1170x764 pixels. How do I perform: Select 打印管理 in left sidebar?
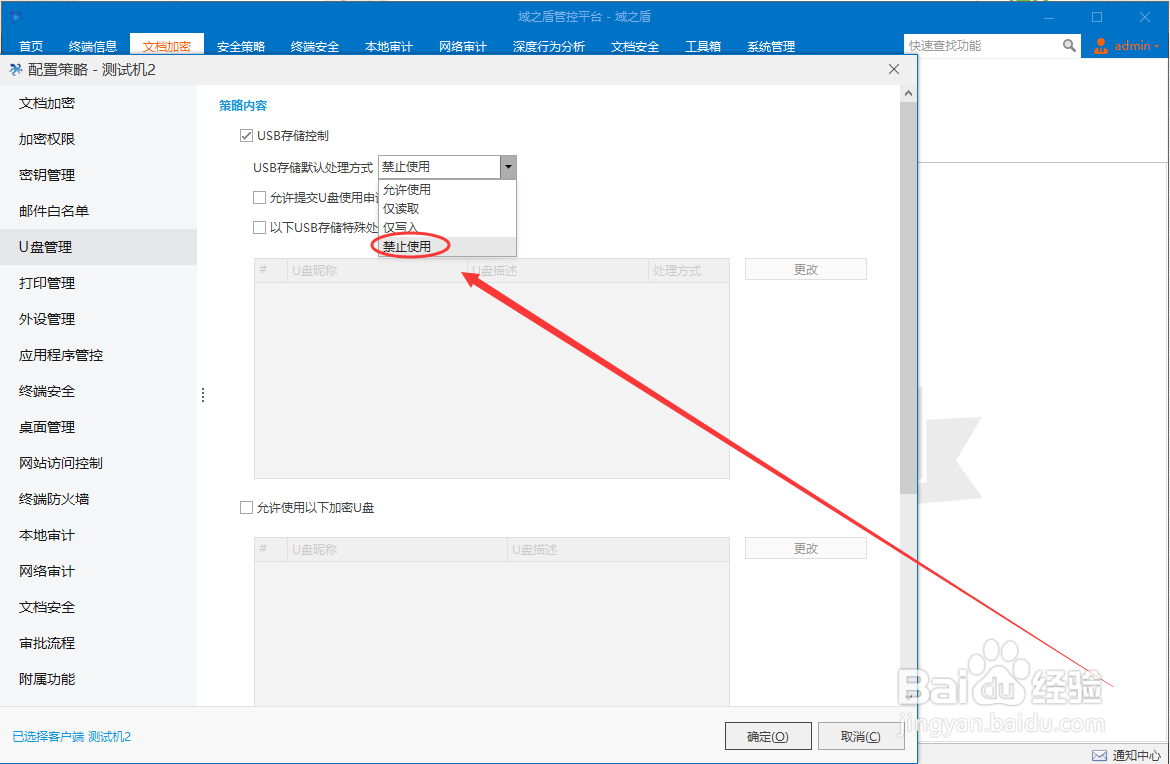tap(98, 283)
